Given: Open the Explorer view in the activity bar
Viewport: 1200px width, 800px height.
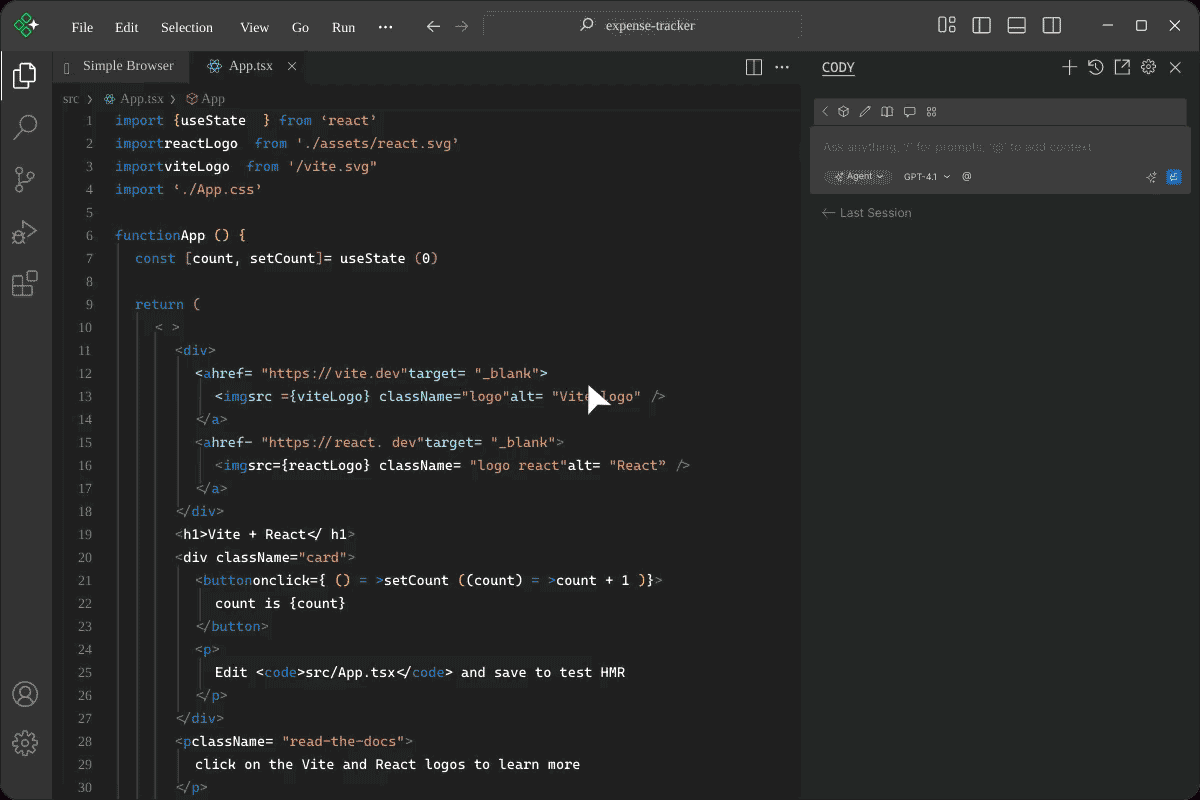Looking at the screenshot, I should pyautogui.click(x=25, y=75).
